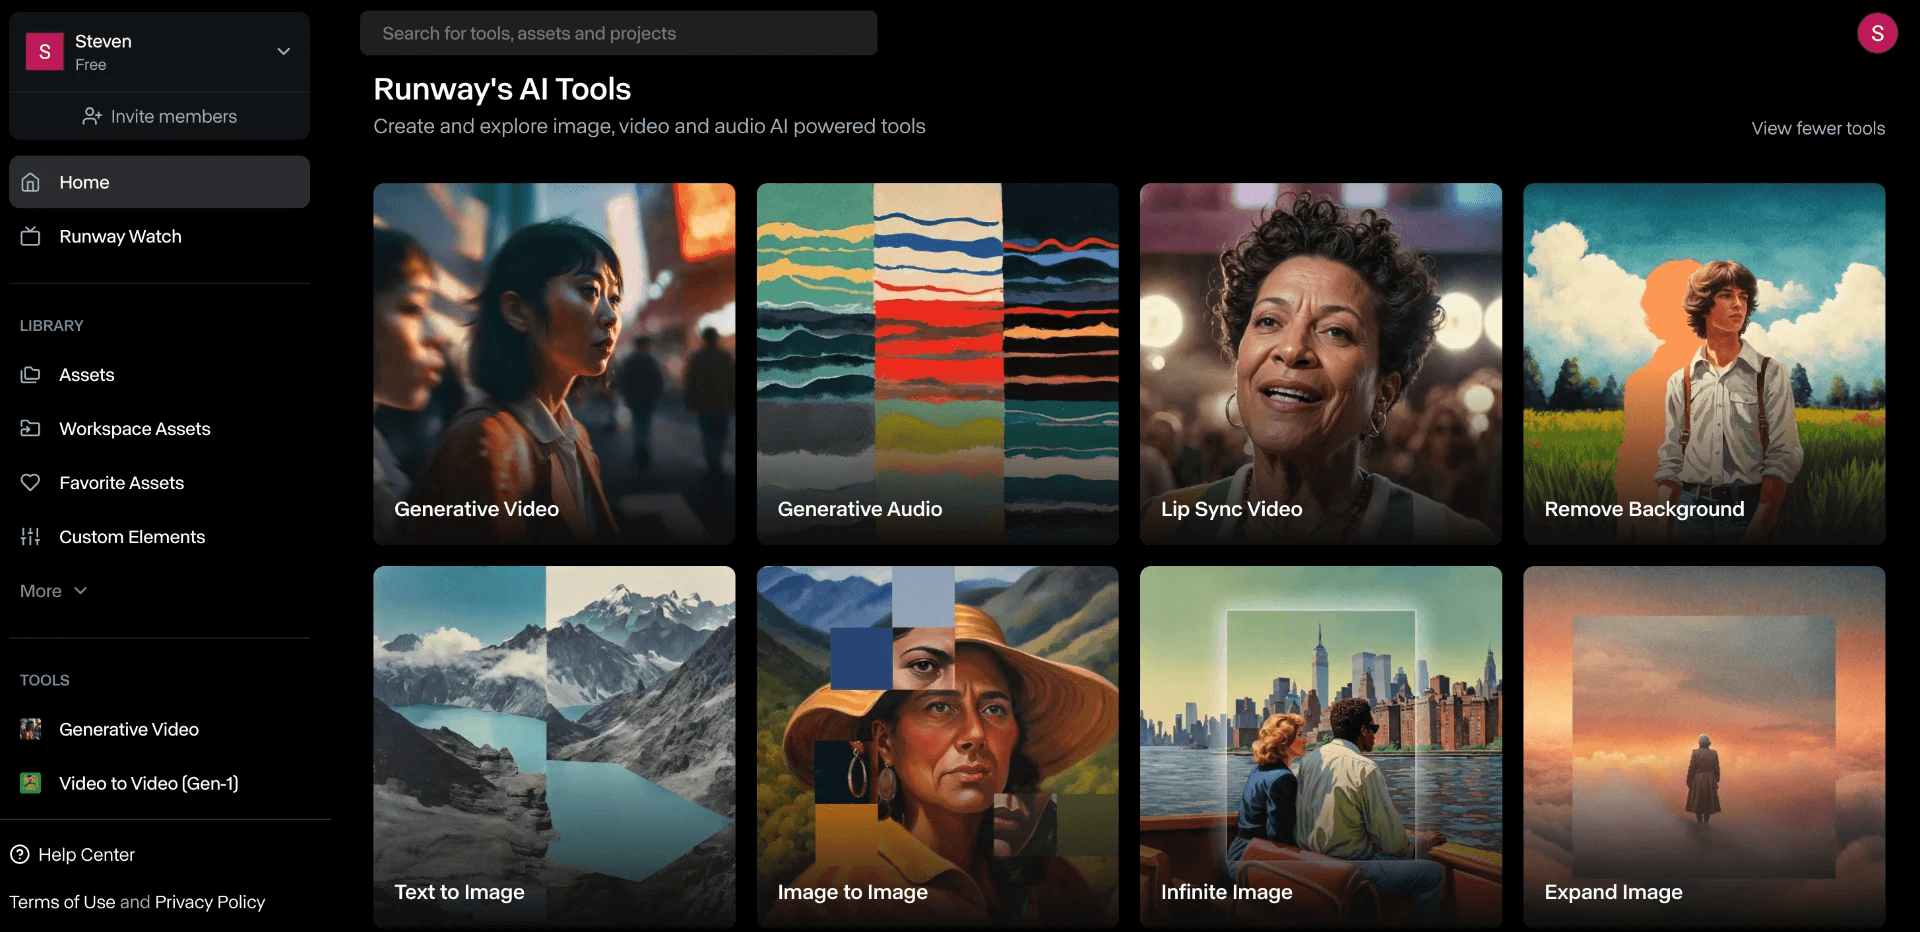Open Assets in the Library section
This screenshot has width=1920, height=932.
[159, 374]
